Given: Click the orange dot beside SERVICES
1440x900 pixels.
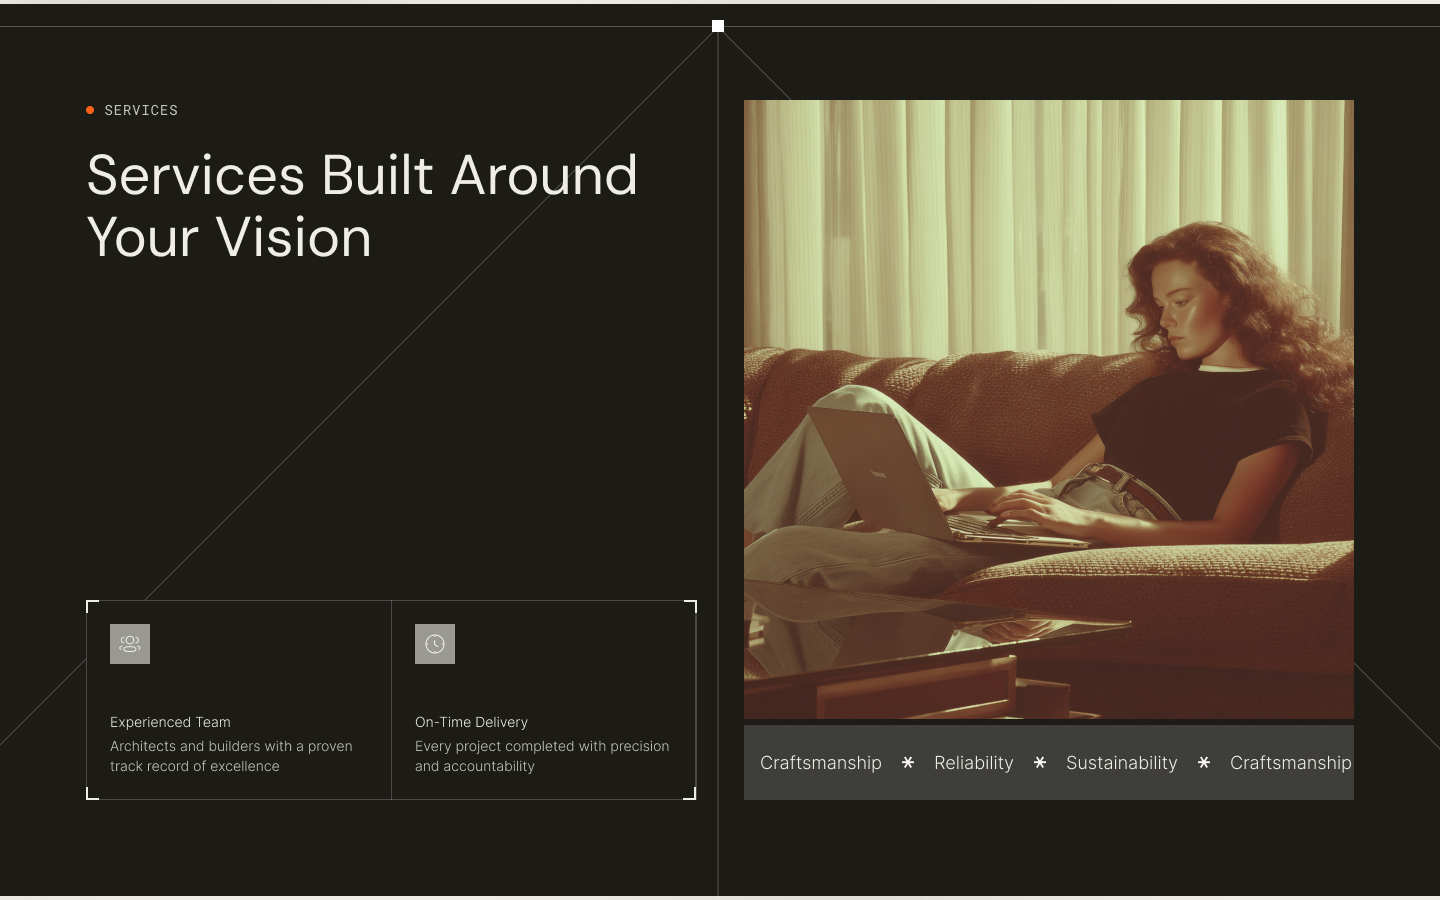Looking at the screenshot, I should [89, 110].
